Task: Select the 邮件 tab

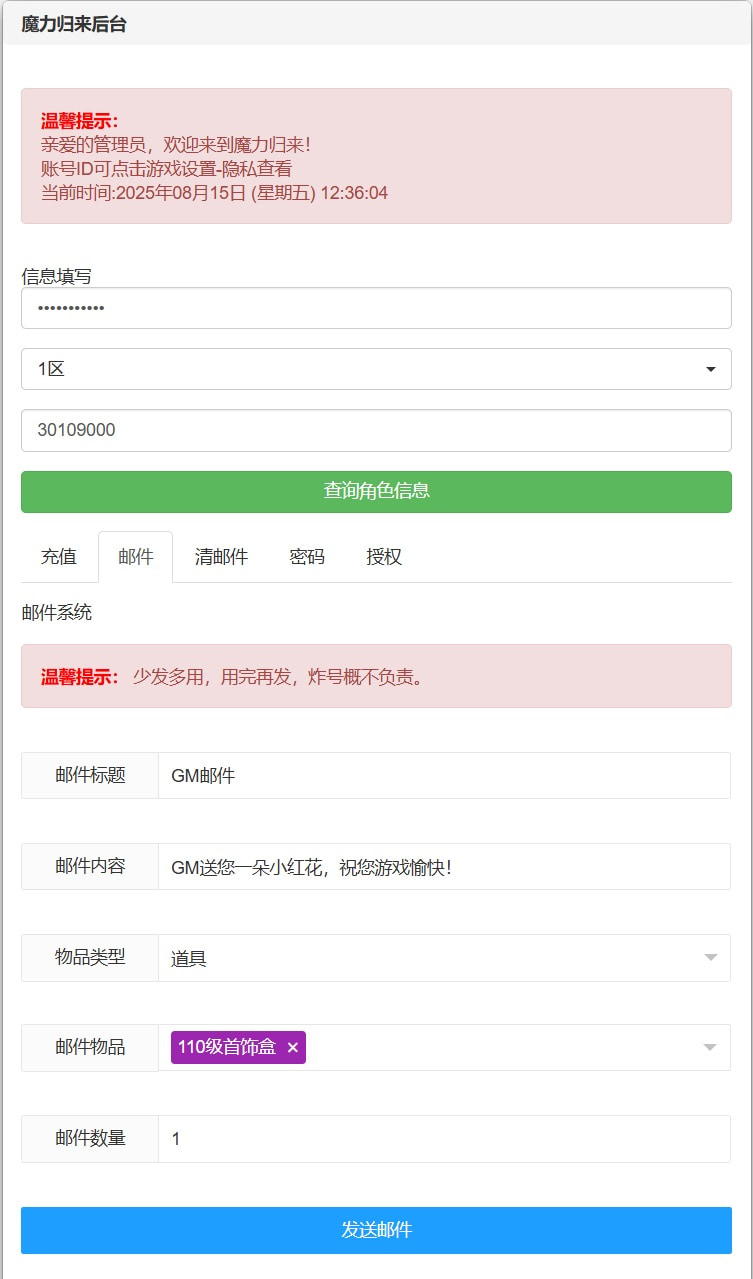Action: point(136,557)
